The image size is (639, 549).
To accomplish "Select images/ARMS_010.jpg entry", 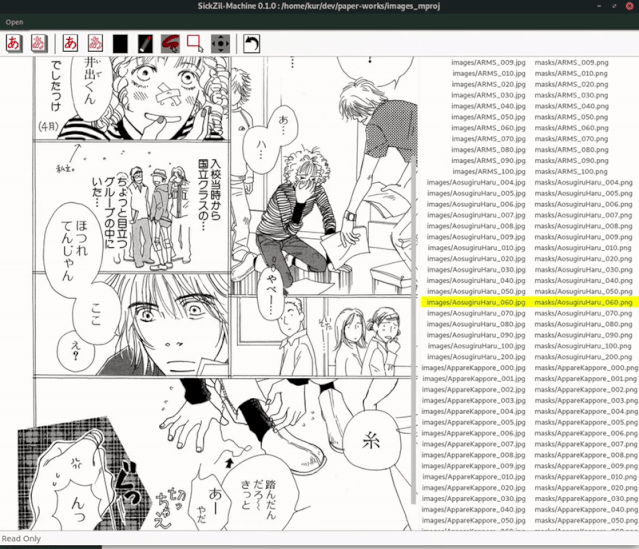I will point(489,73).
